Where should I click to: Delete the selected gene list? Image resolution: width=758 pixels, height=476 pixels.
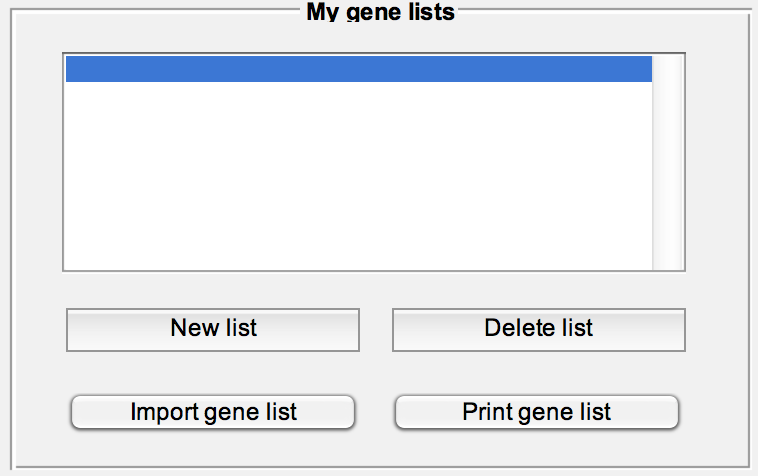point(538,329)
